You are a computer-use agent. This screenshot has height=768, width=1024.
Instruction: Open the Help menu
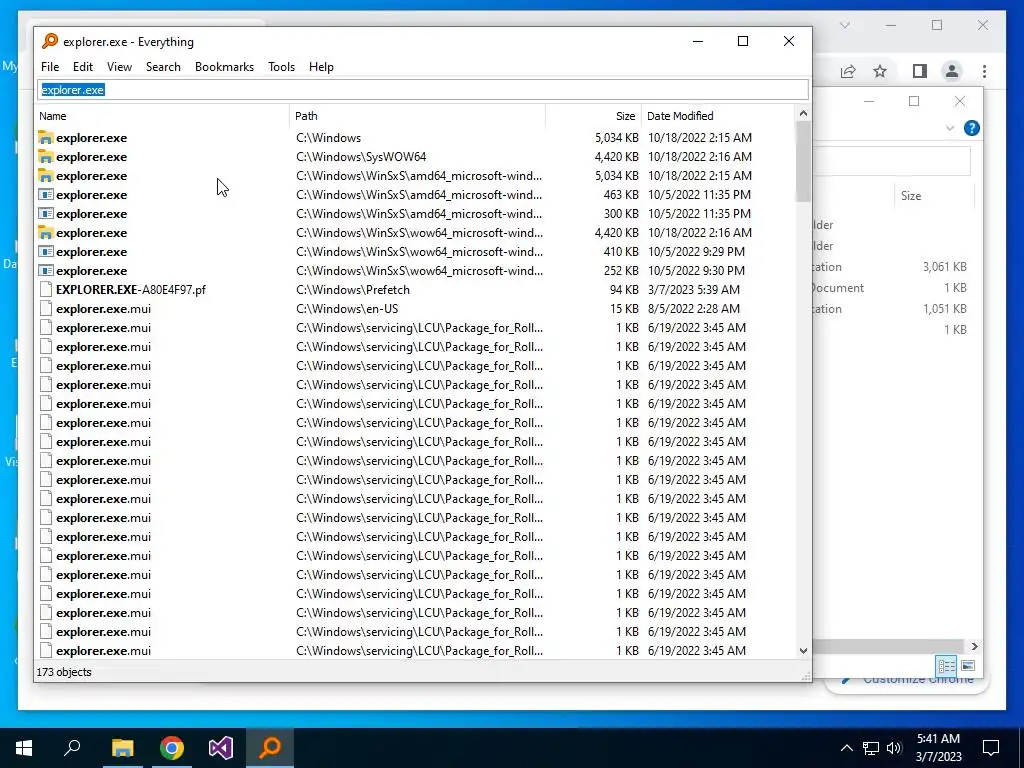pyautogui.click(x=321, y=67)
